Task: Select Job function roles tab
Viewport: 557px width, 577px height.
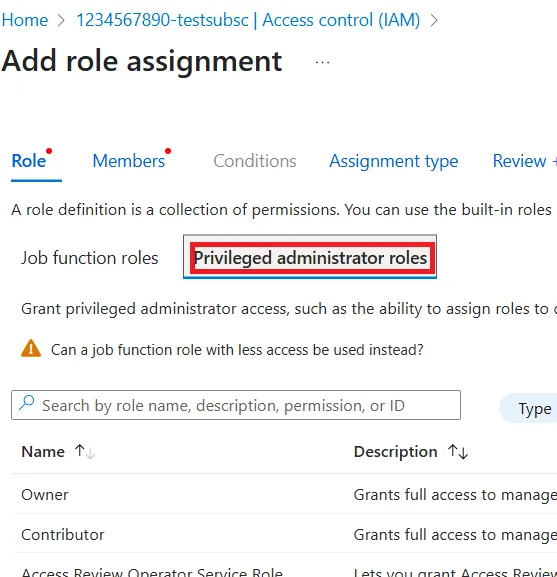Action: [90, 258]
